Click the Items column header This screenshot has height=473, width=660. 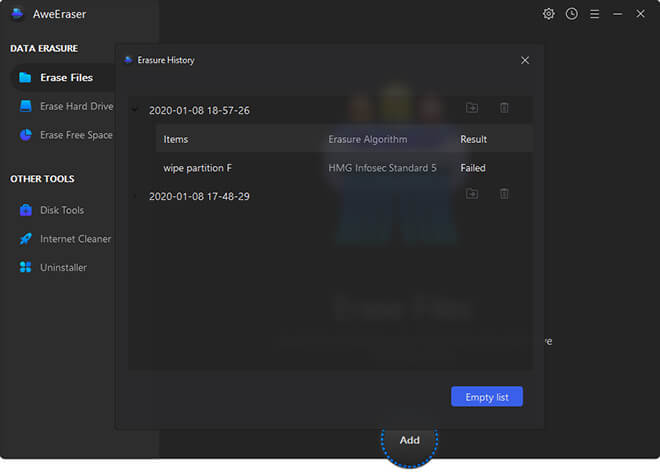pos(176,139)
